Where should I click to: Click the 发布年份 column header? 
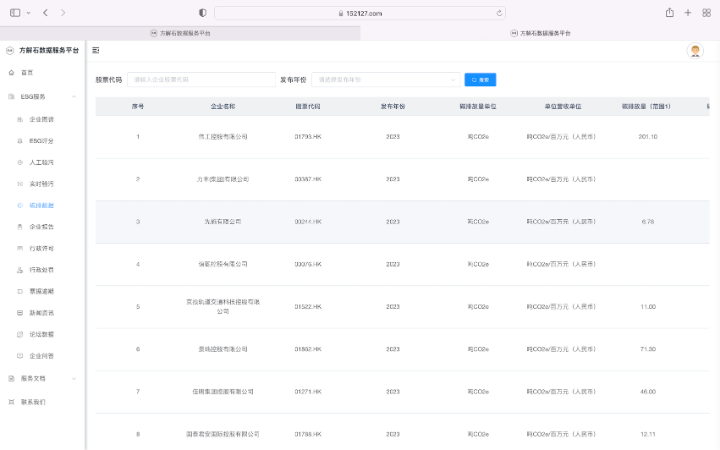(x=393, y=106)
